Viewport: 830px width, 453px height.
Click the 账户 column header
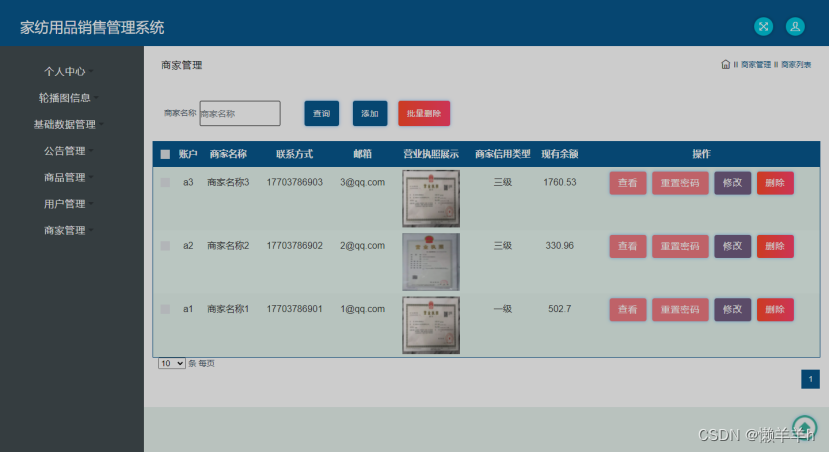pyautogui.click(x=188, y=154)
